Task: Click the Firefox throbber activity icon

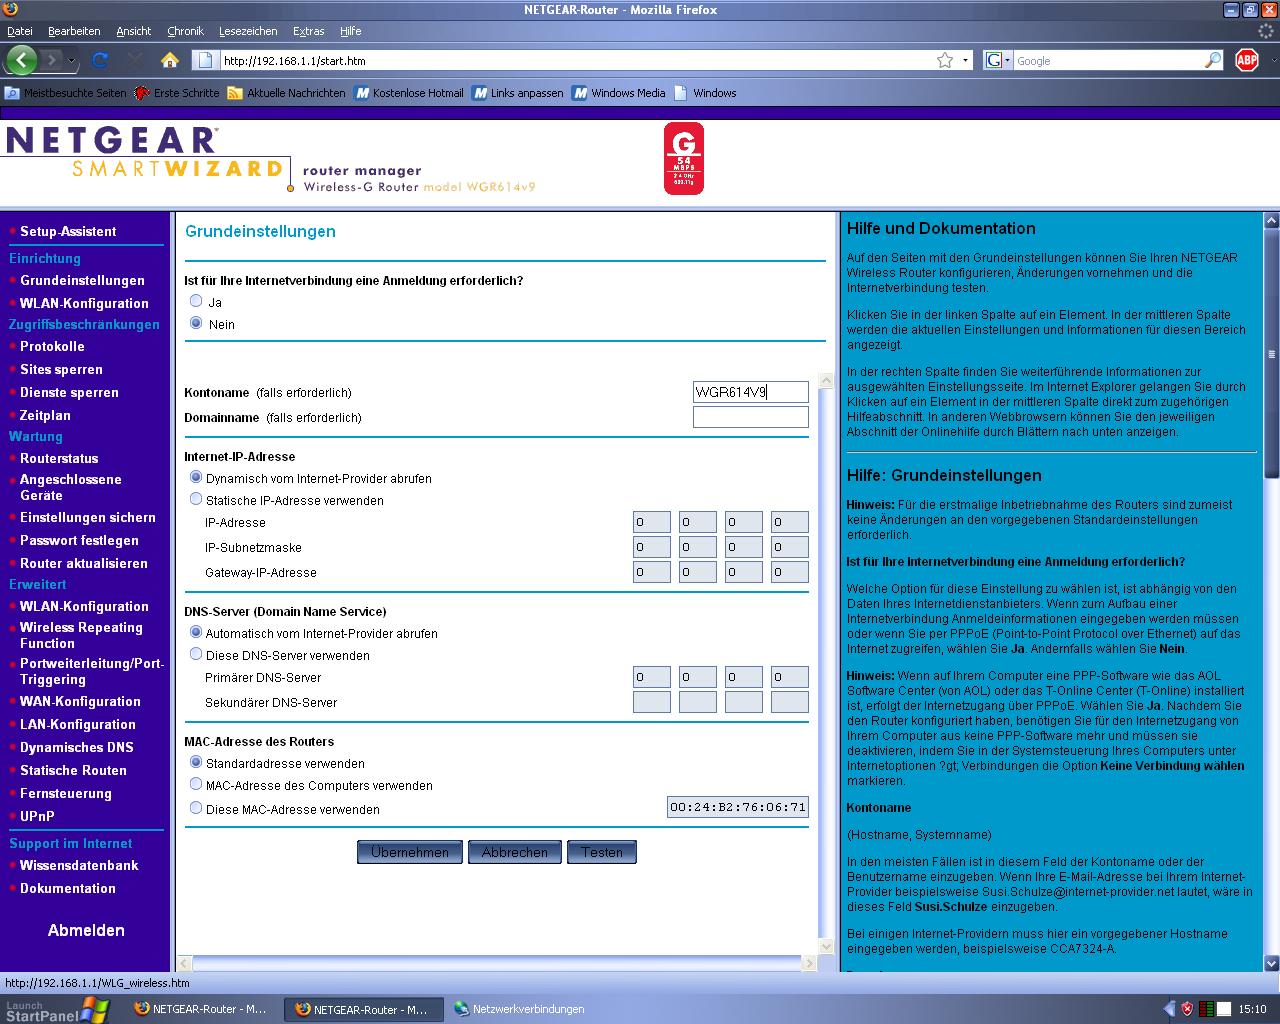Action: (x=1266, y=31)
